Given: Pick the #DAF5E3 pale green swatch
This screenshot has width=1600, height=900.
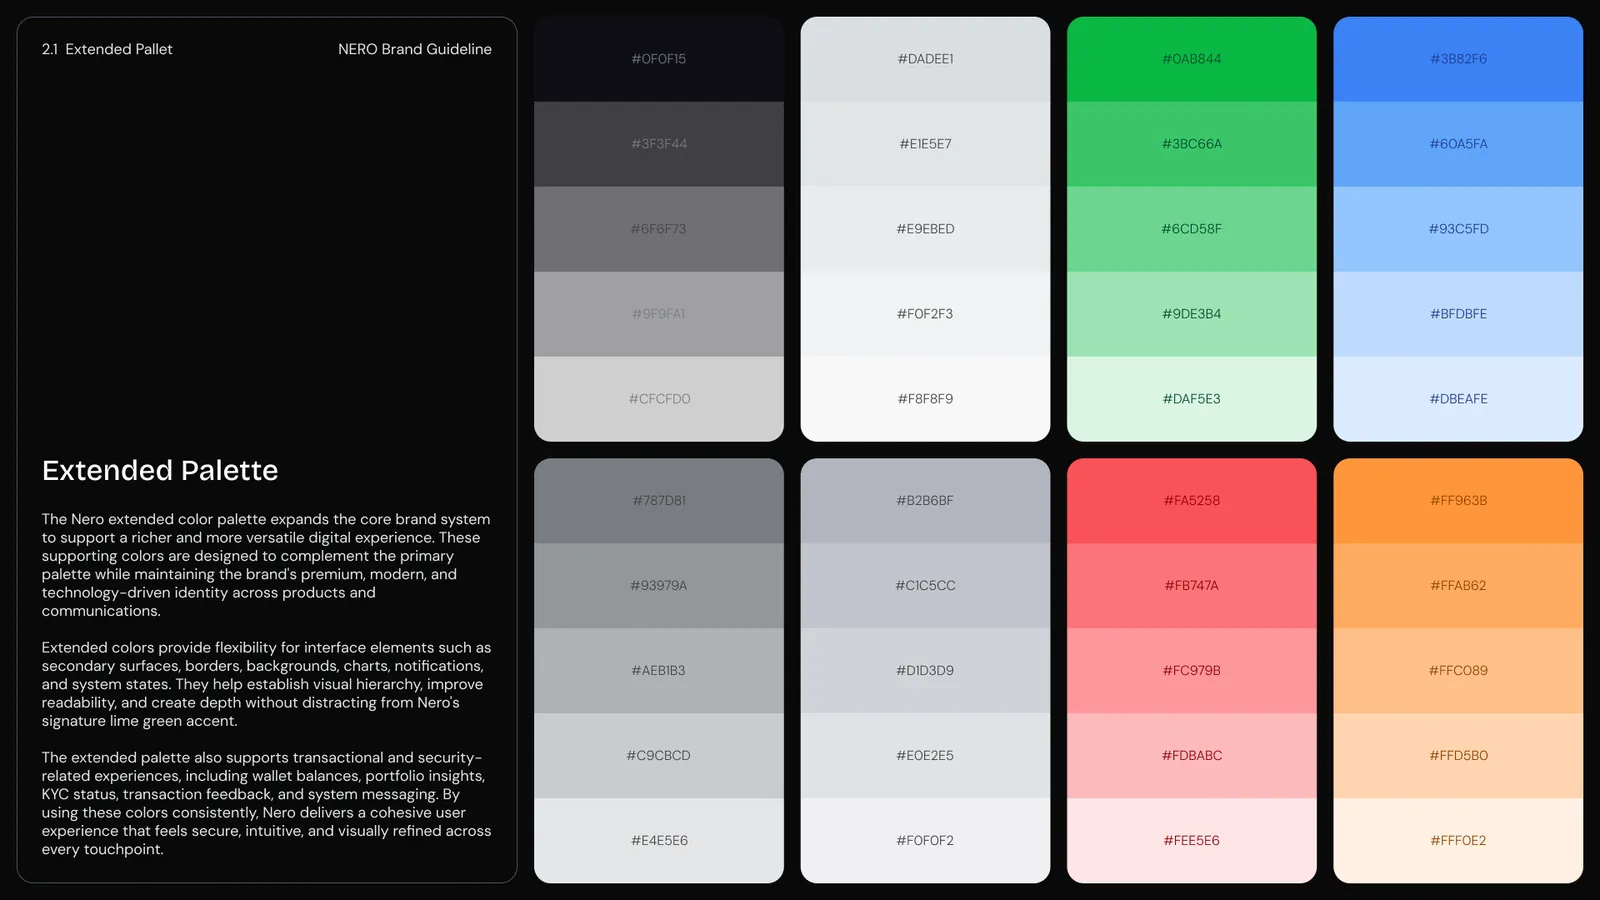Looking at the screenshot, I should click(1192, 399).
